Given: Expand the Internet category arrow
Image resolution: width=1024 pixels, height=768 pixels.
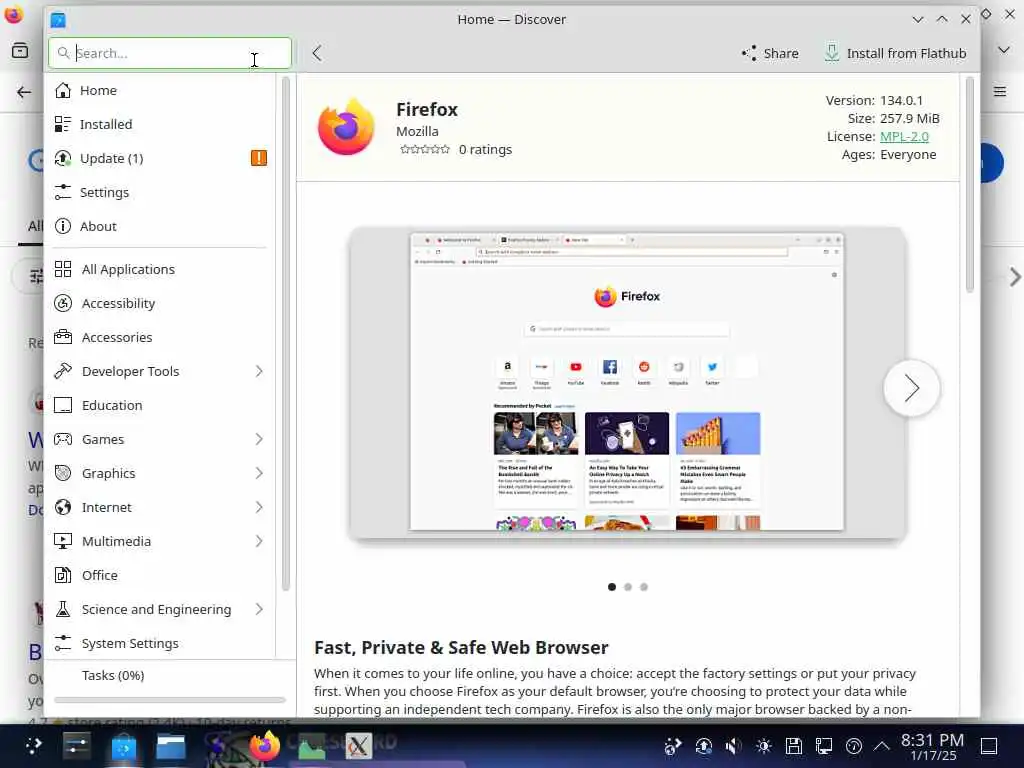Looking at the screenshot, I should [259, 507].
